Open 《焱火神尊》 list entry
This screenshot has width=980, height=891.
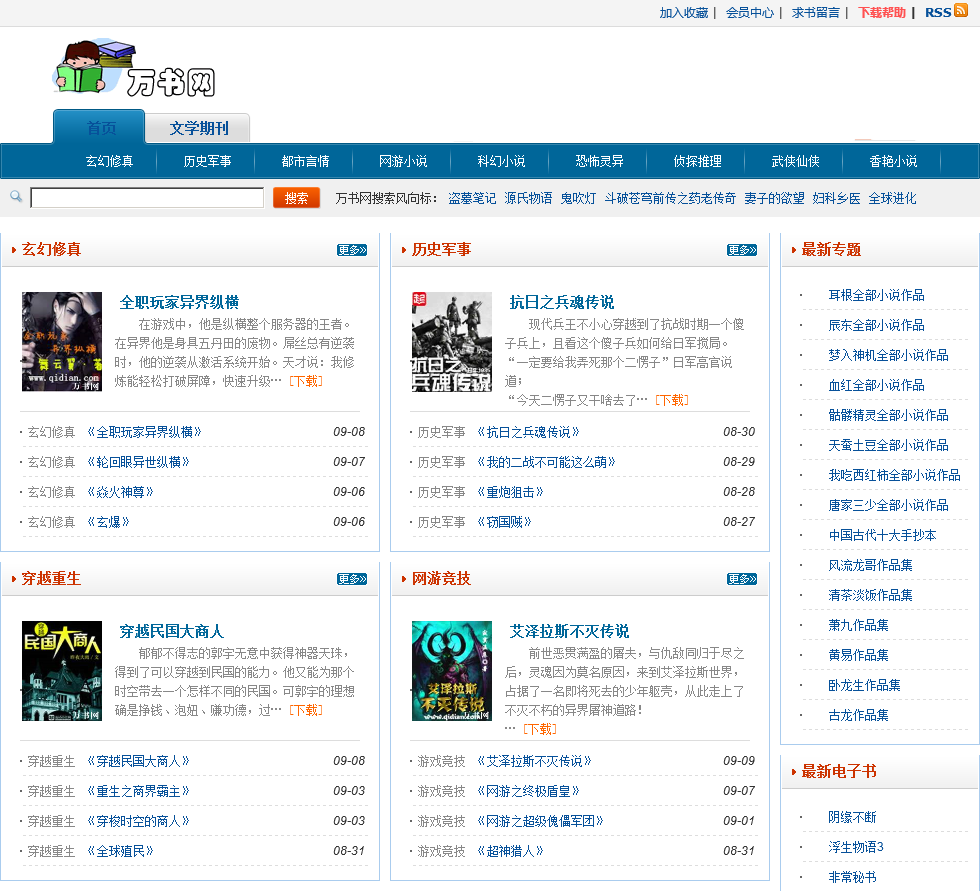(x=120, y=492)
